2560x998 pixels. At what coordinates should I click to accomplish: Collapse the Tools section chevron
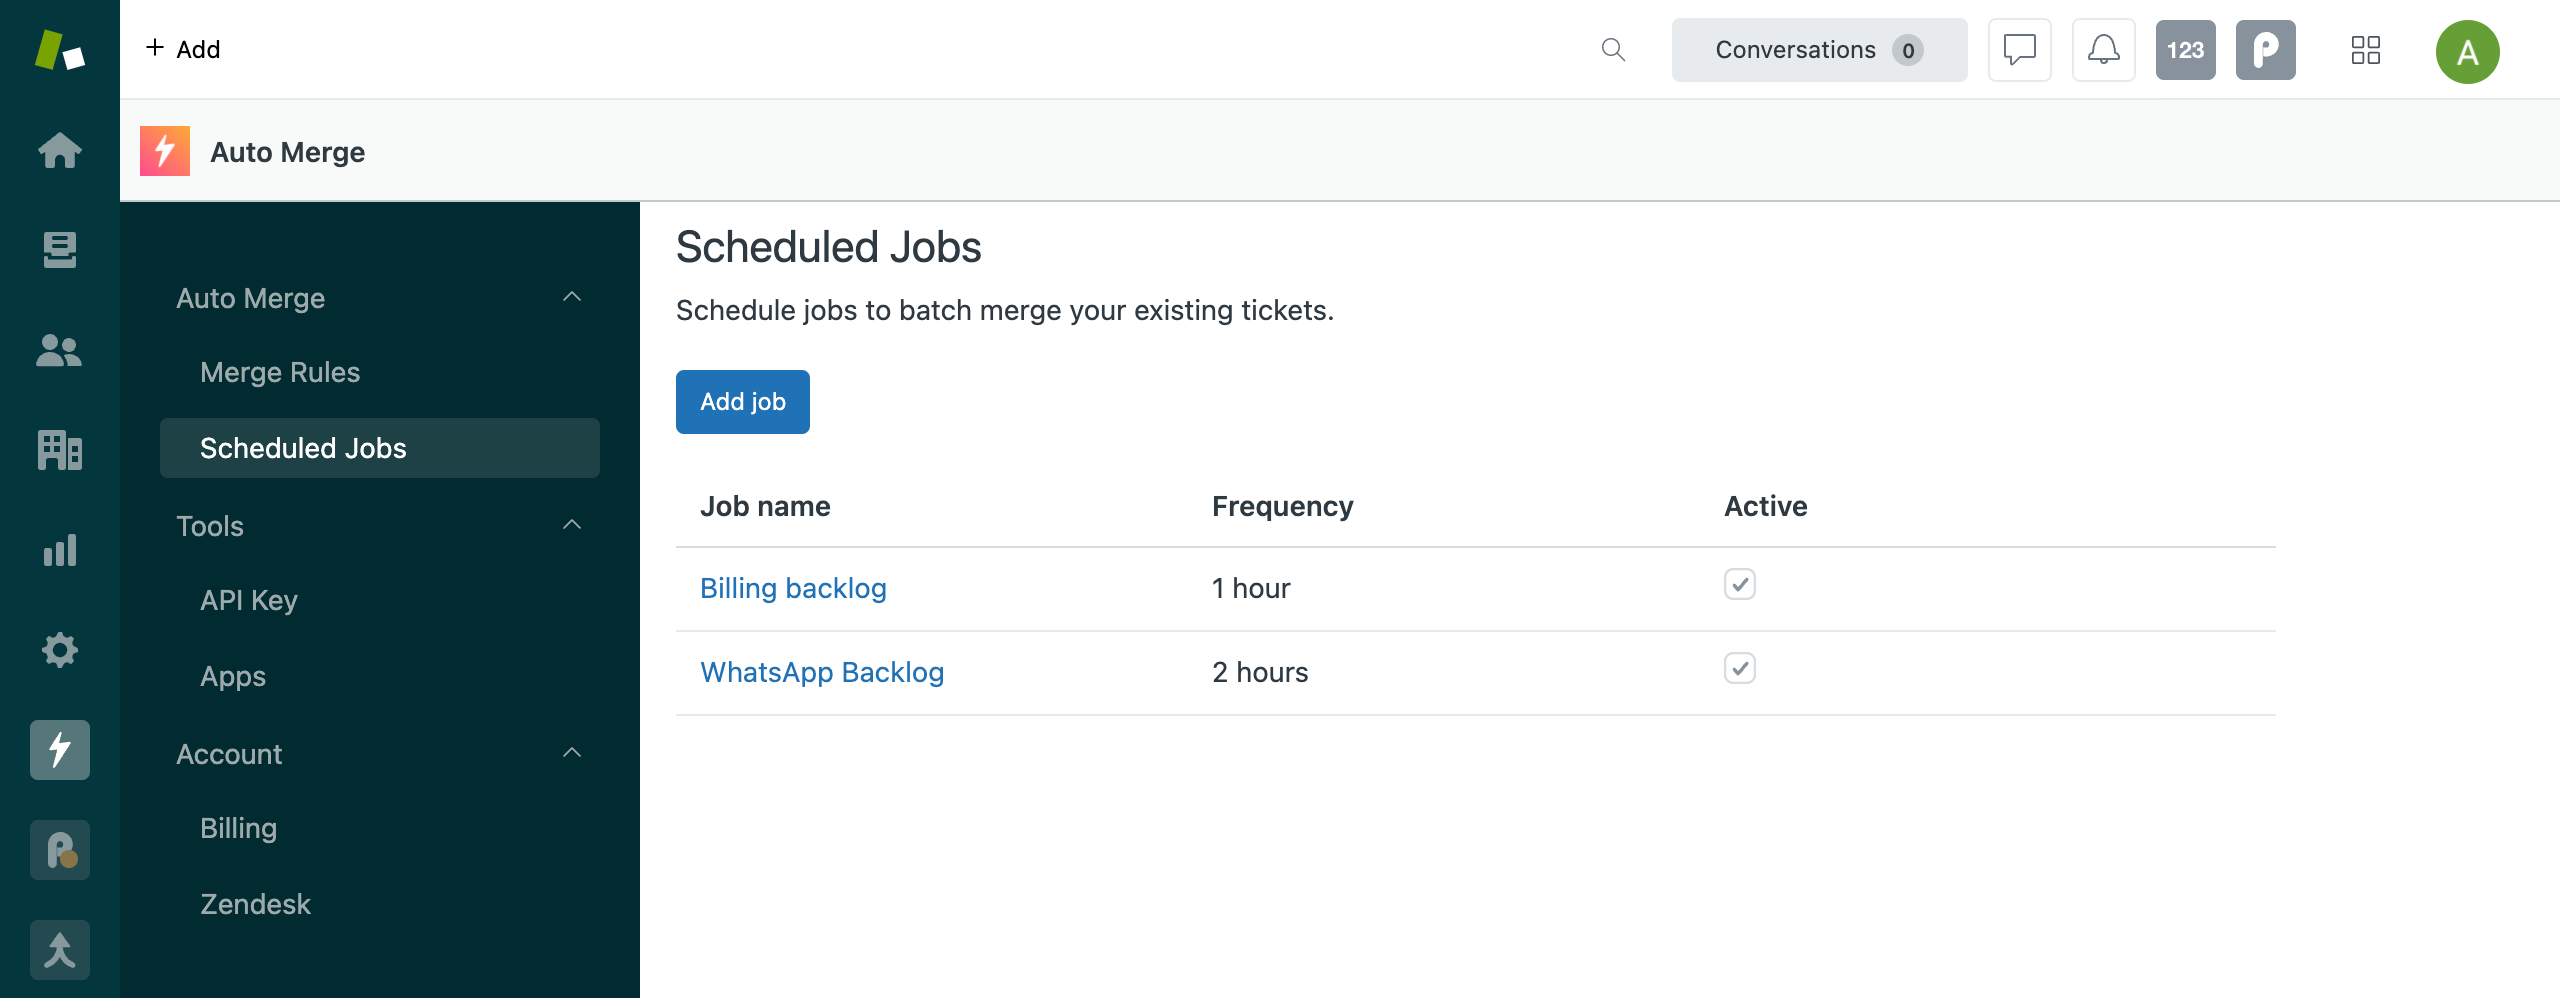(x=572, y=525)
